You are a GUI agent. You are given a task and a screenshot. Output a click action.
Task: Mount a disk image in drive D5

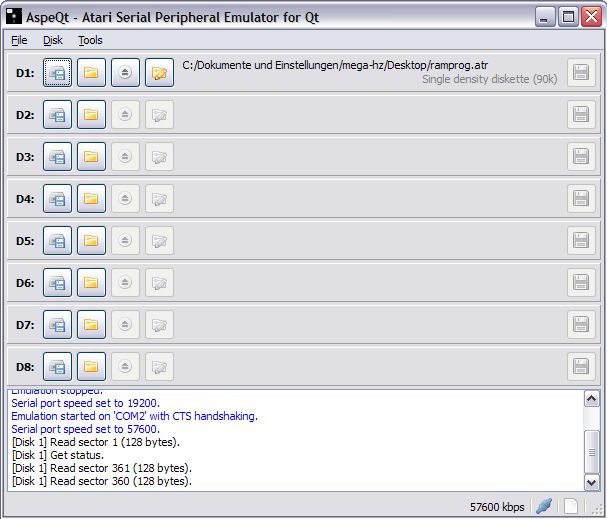point(57,241)
